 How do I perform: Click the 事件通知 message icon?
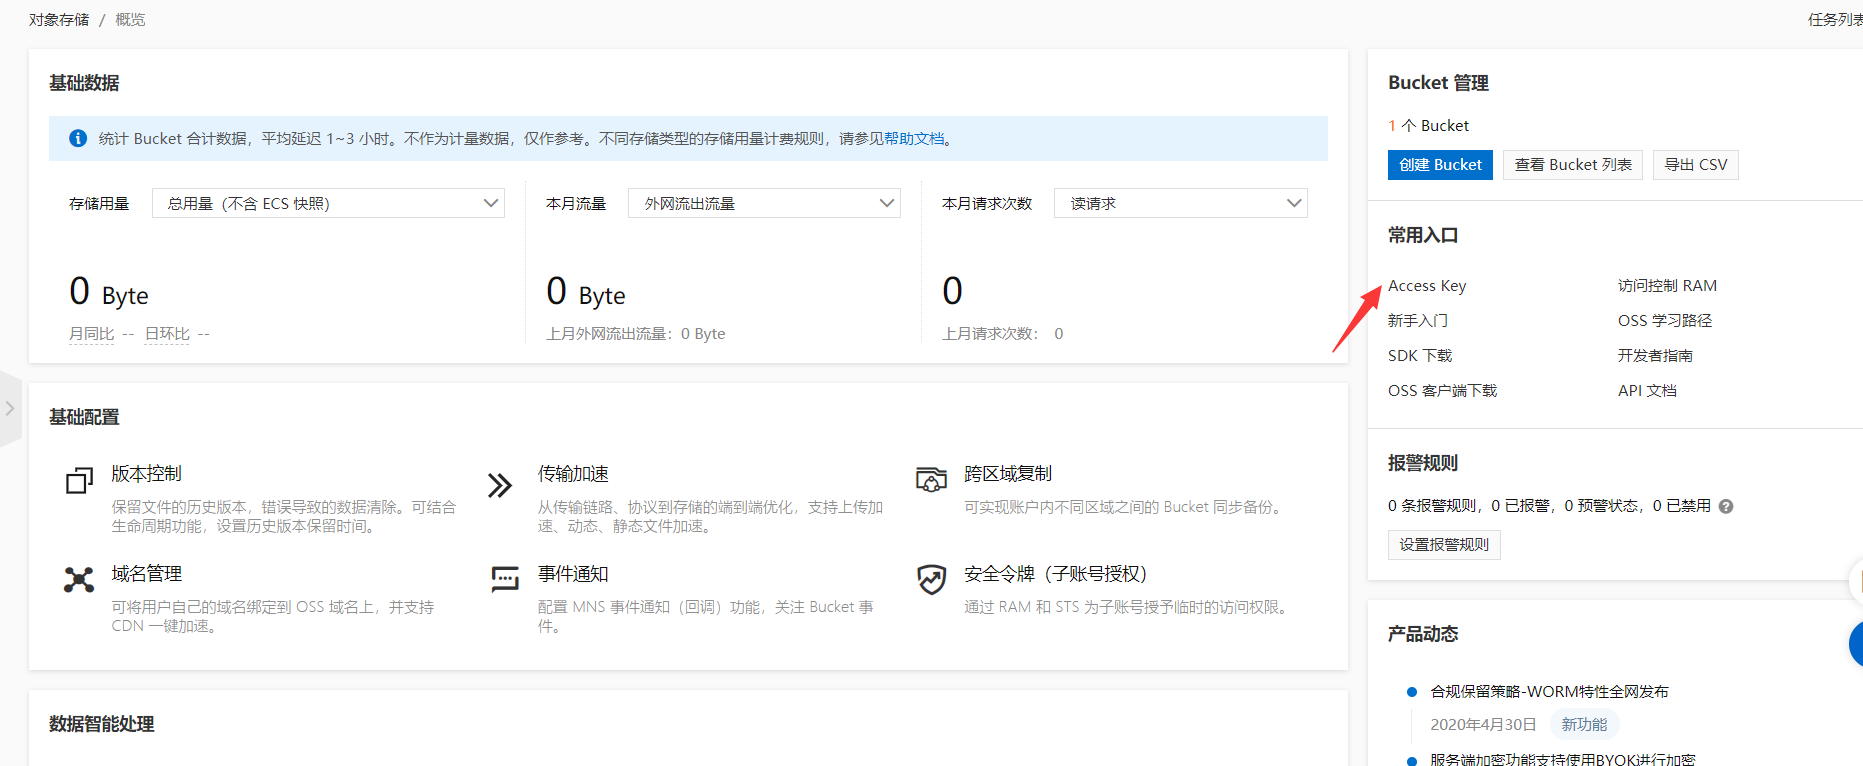(505, 579)
